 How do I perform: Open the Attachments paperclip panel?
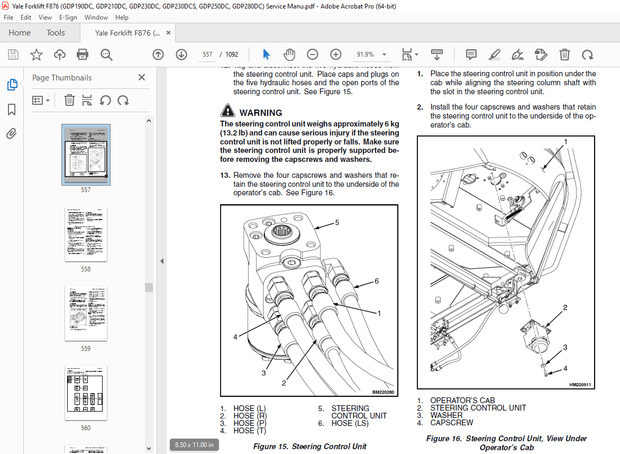[x=12, y=134]
